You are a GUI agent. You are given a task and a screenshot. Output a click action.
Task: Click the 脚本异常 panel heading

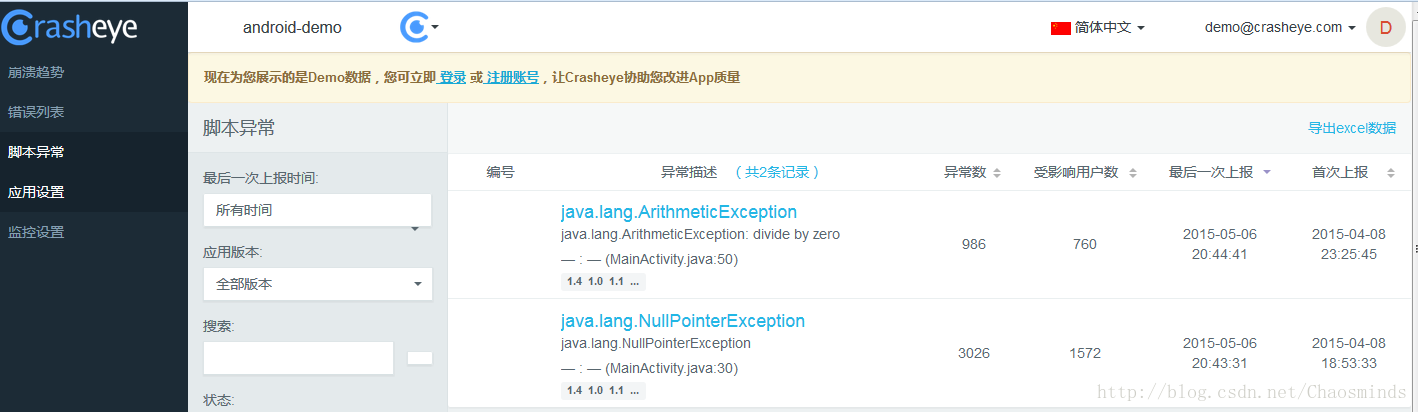coord(239,128)
